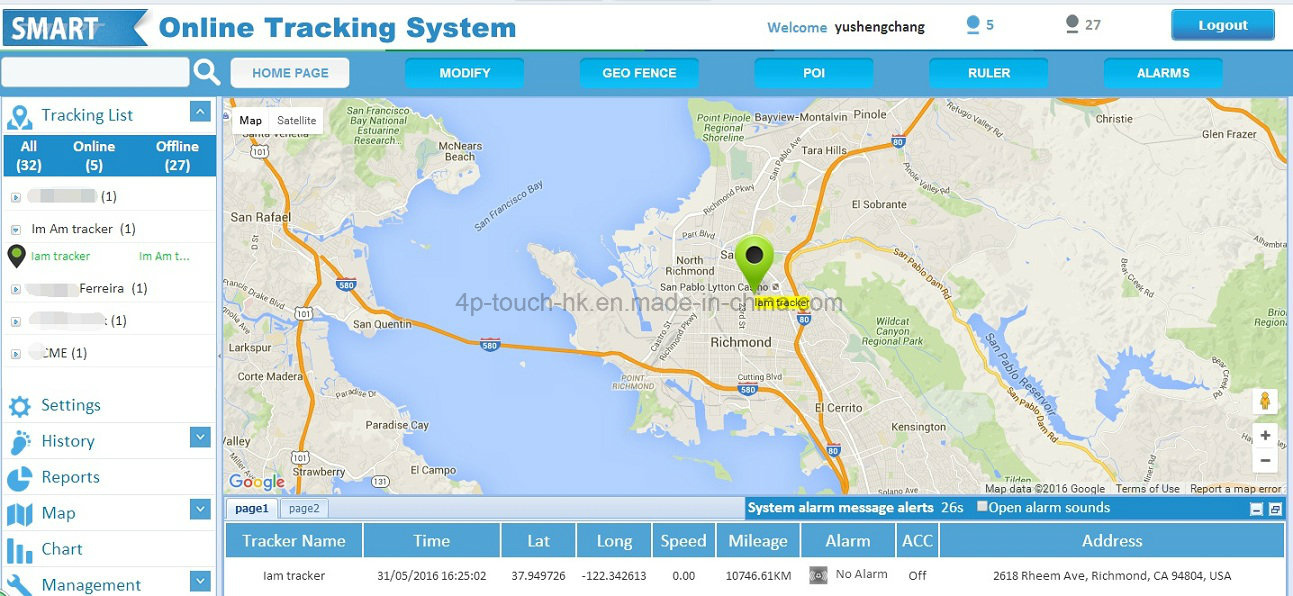Viewport: 1293px width, 596px height.
Task: Click the MODIFY button
Action: coord(465,73)
